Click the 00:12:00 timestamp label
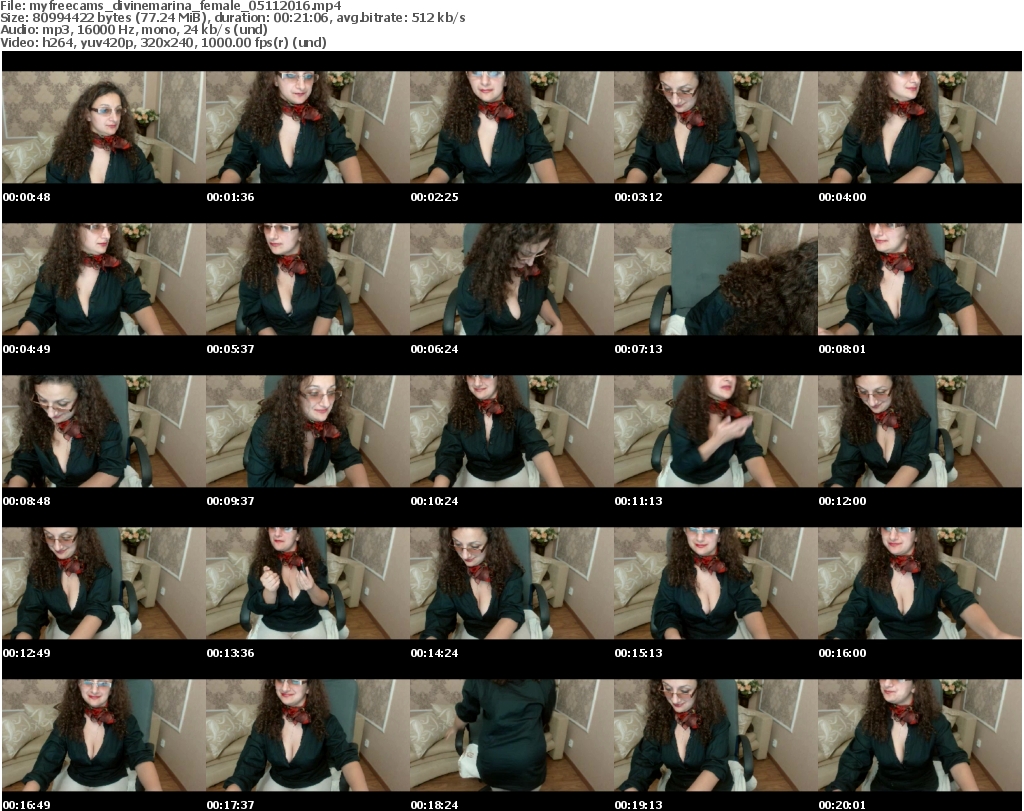Screen dimensions: 1024x811 coord(842,501)
